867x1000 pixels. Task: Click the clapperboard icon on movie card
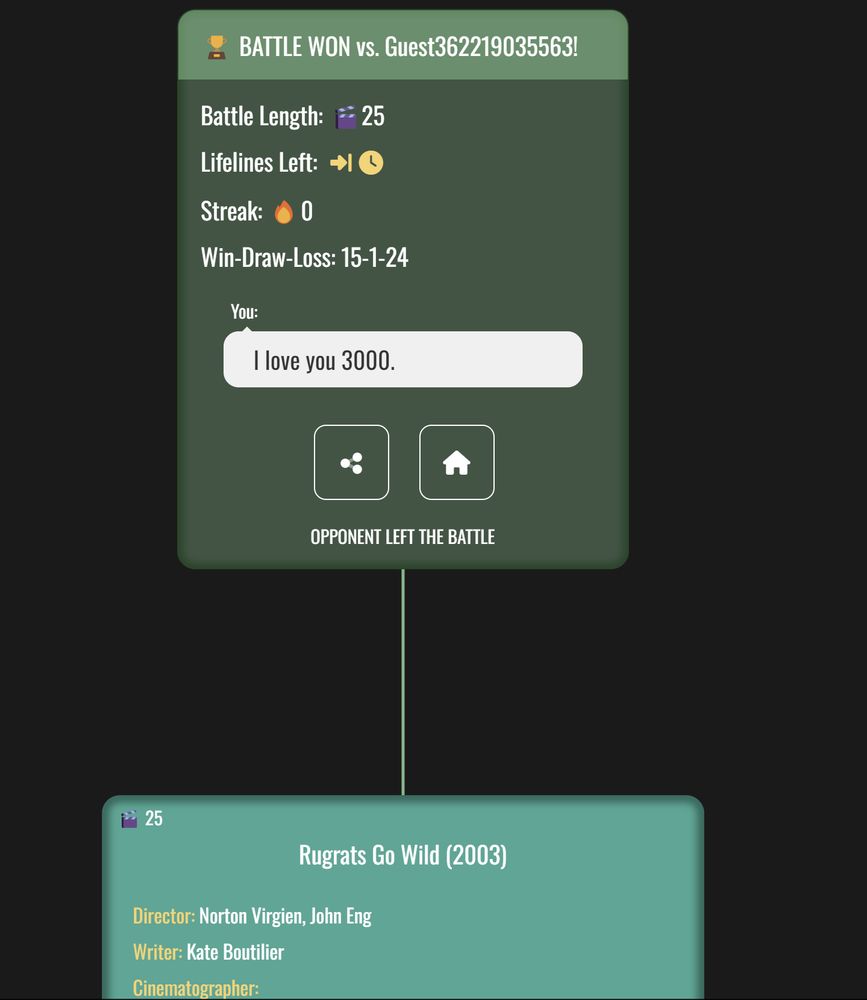[x=129, y=819]
